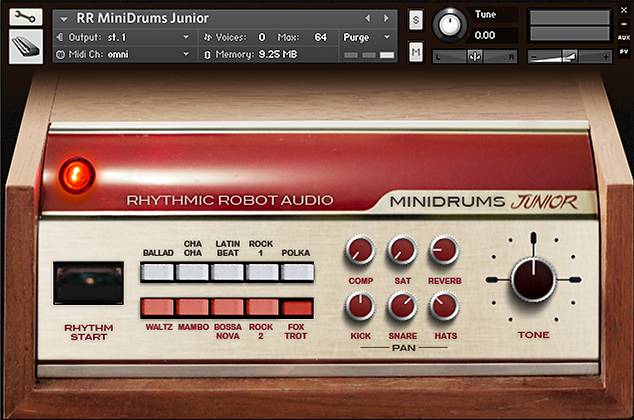Select the Rock 2 rhythm button
This screenshot has height=420, width=634.
(x=262, y=308)
